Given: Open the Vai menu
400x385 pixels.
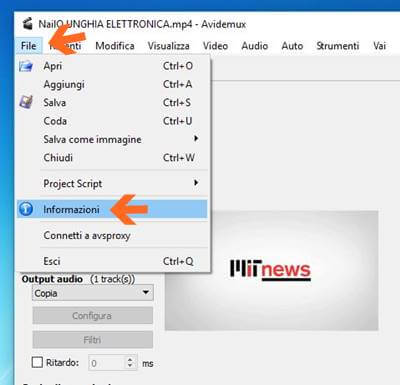Looking at the screenshot, I should point(379,46).
